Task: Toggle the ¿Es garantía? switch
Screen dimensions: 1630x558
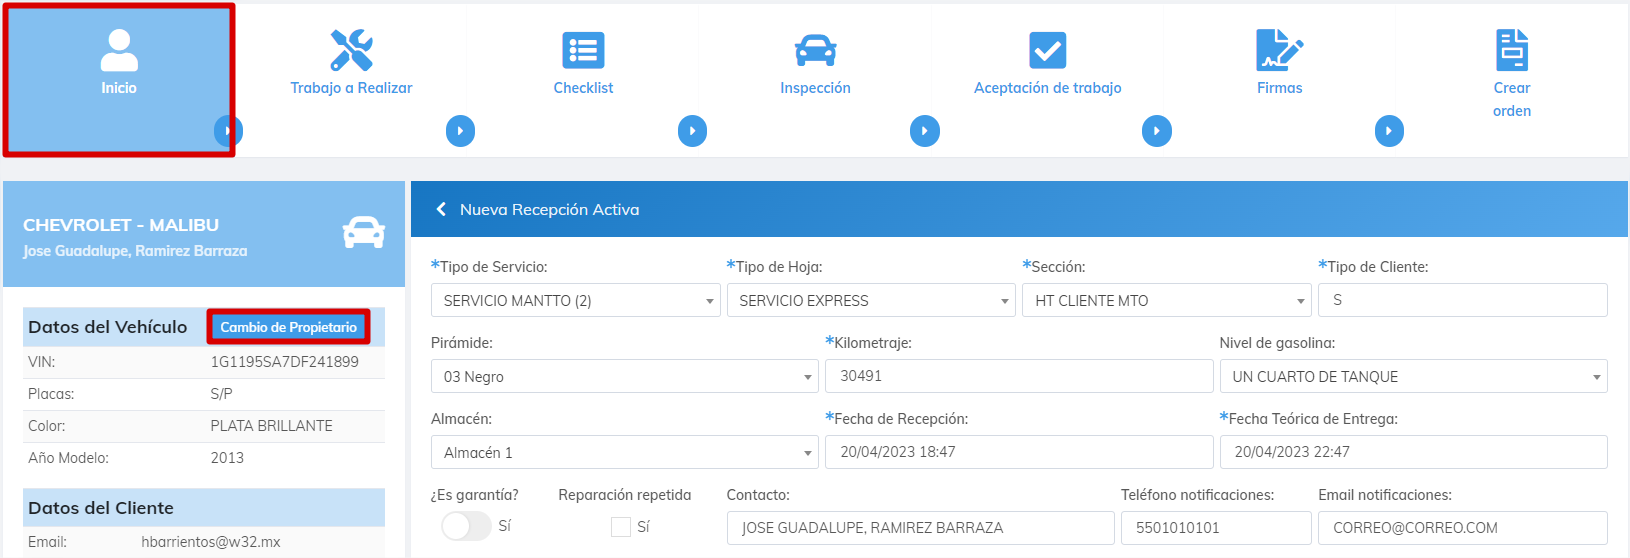Action: click(466, 526)
